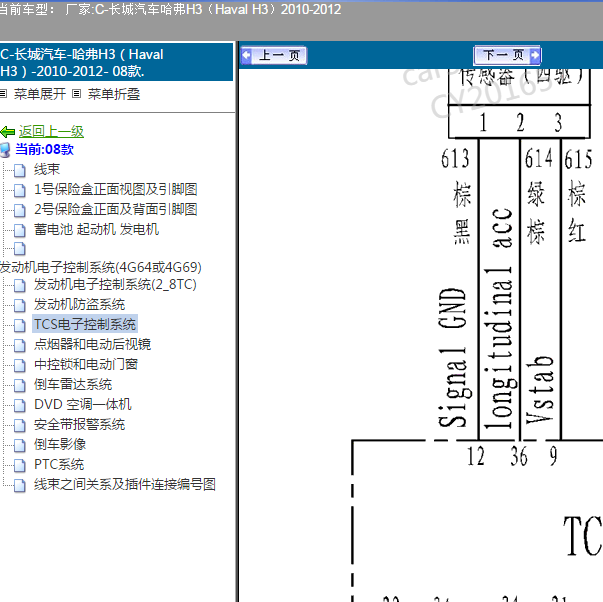Screen dimensions: 603x602
Task: Click the longitudinal acc label in diagram
Action: 499,319
